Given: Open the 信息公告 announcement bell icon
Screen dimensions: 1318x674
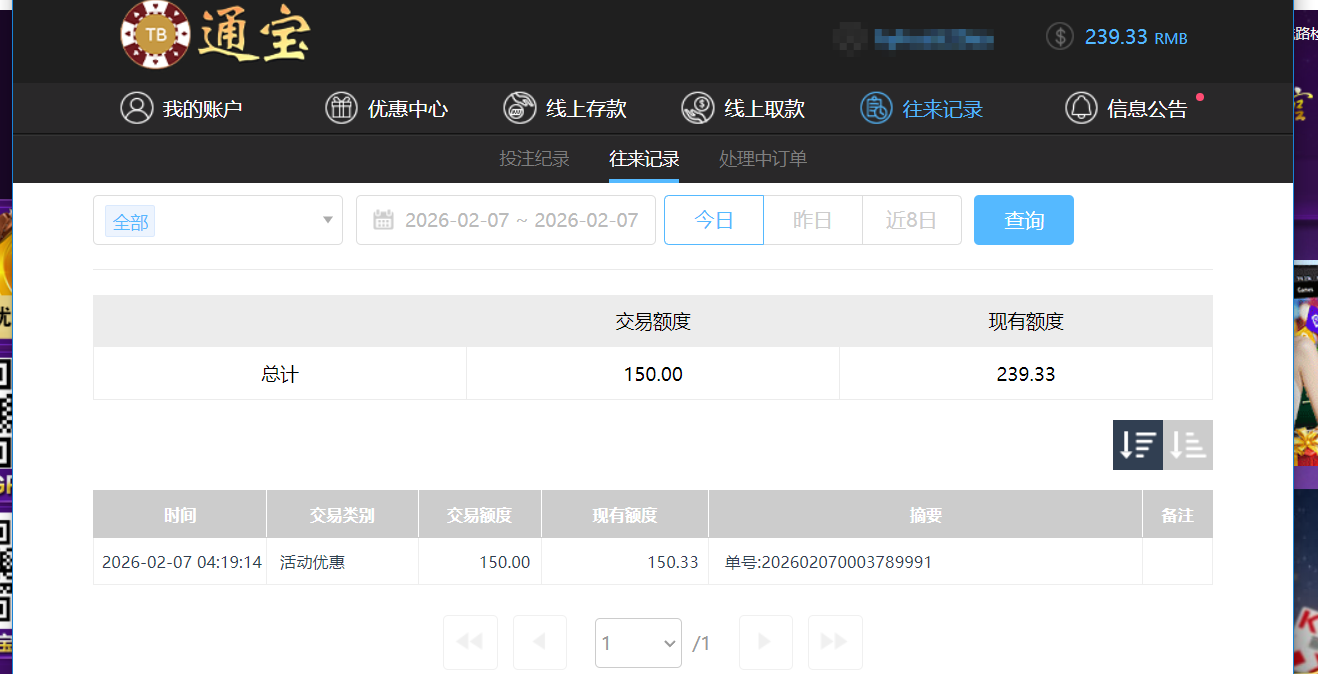Looking at the screenshot, I should tap(1081, 108).
